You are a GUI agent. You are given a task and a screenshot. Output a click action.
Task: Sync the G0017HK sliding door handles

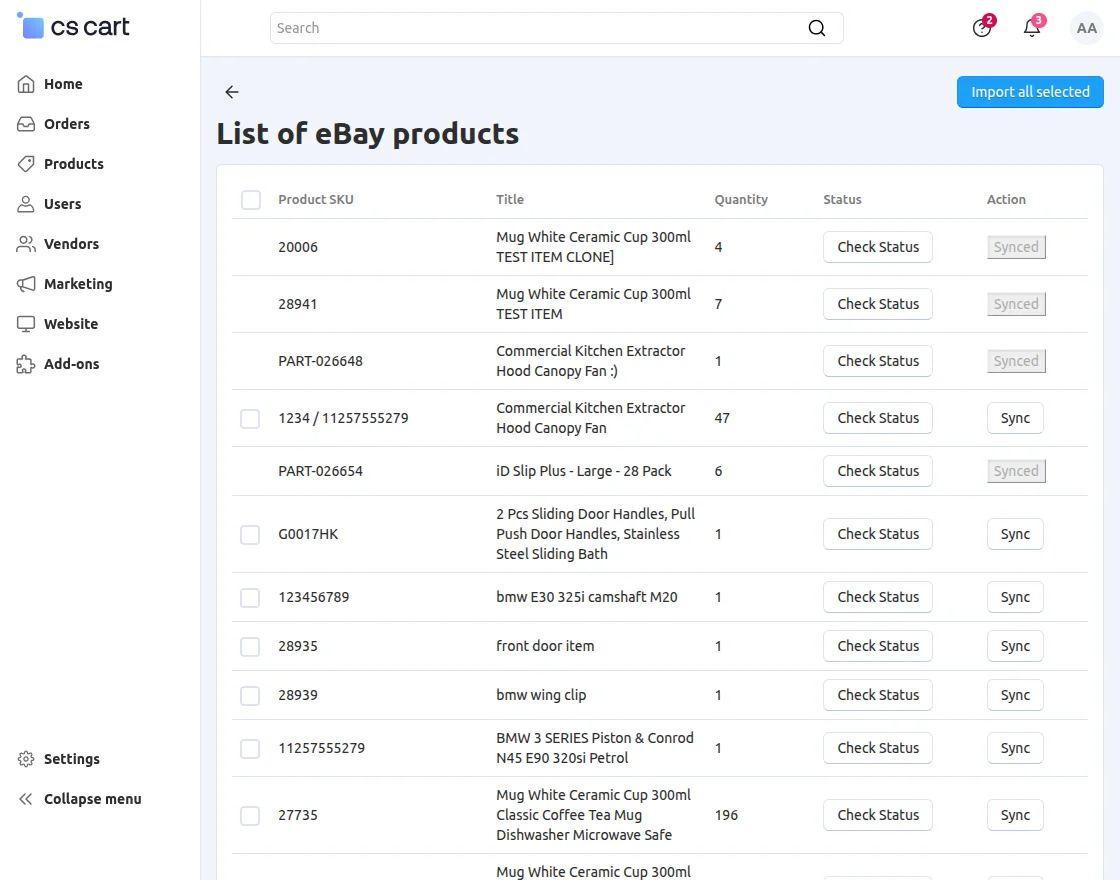click(1015, 534)
